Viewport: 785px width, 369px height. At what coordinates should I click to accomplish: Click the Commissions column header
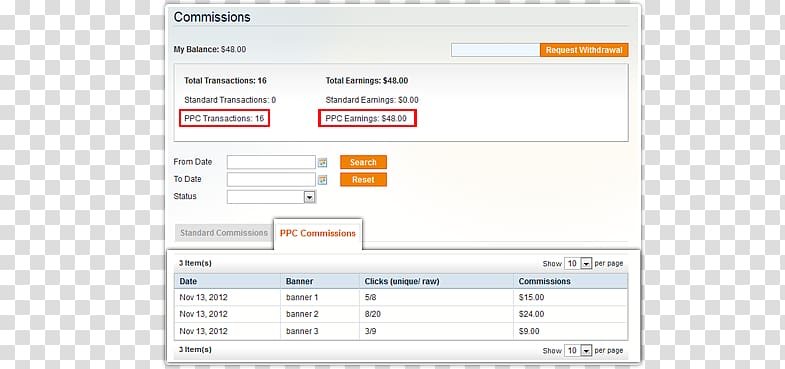tap(571, 281)
